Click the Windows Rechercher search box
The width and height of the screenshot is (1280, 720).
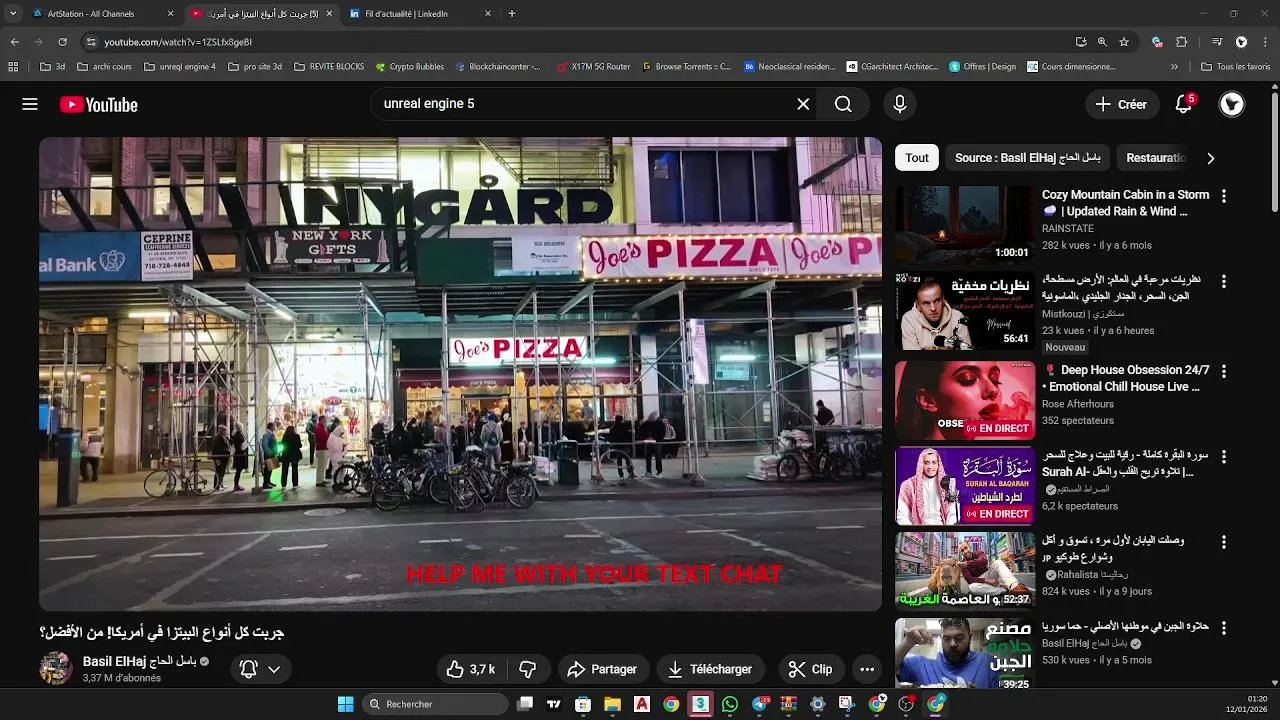click(x=435, y=704)
